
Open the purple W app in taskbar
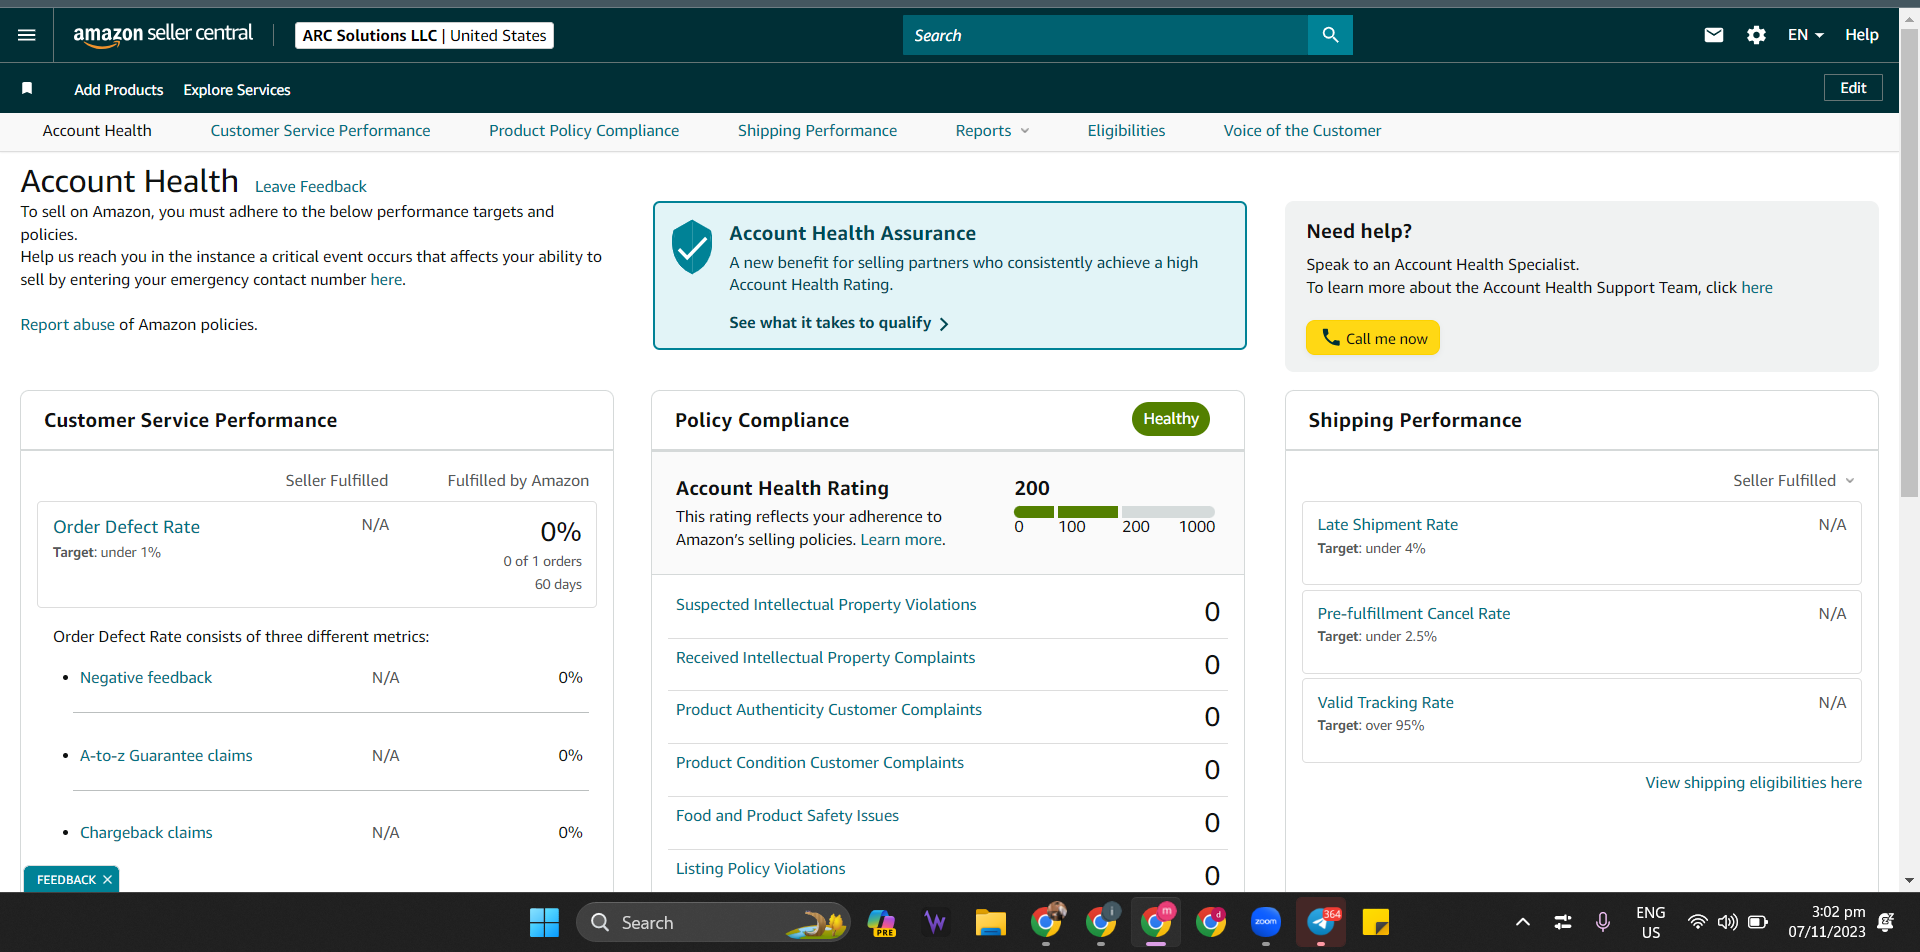[936, 922]
